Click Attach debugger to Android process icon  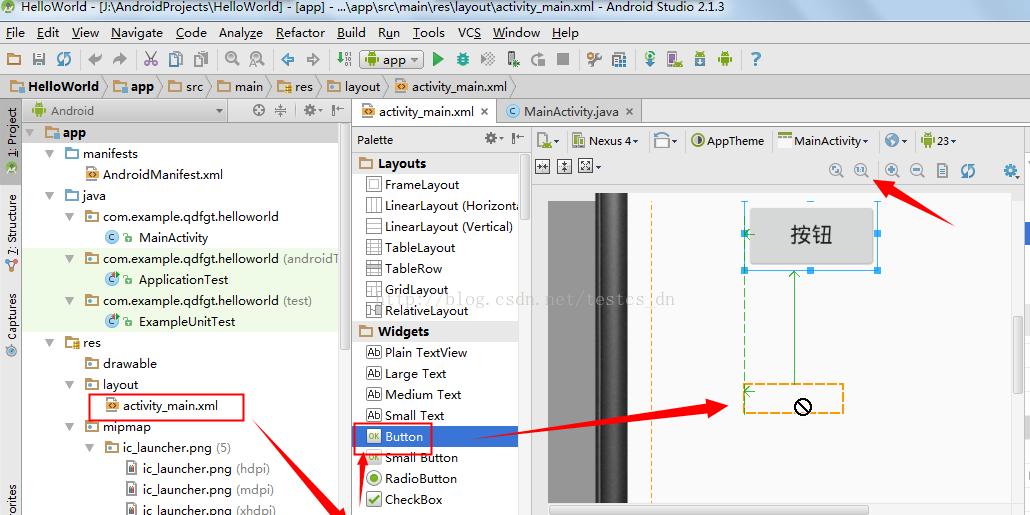click(513, 59)
